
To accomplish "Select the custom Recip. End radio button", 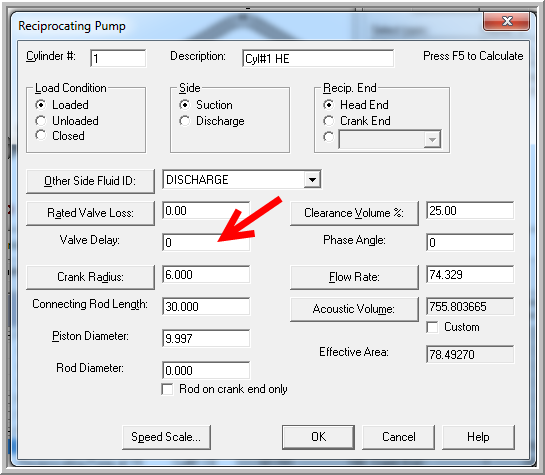I will pyautogui.click(x=328, y=137).
